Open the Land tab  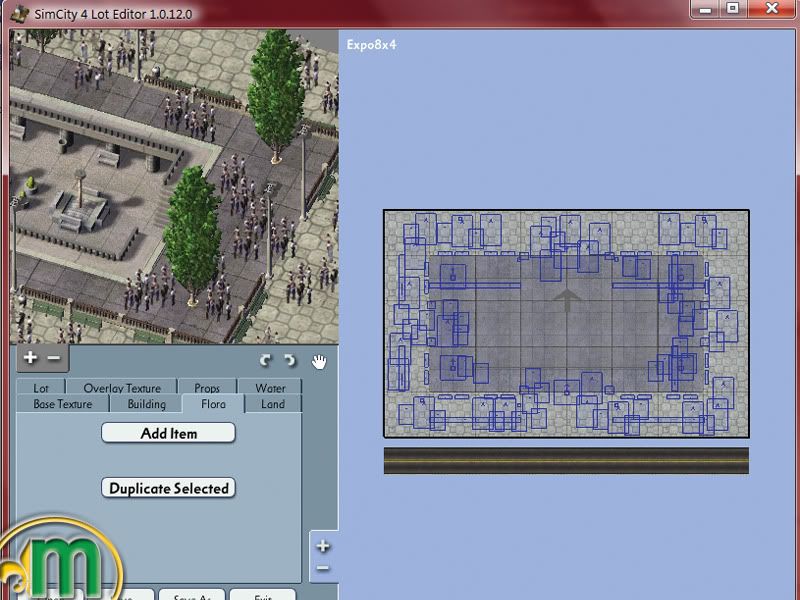point(272,404)
